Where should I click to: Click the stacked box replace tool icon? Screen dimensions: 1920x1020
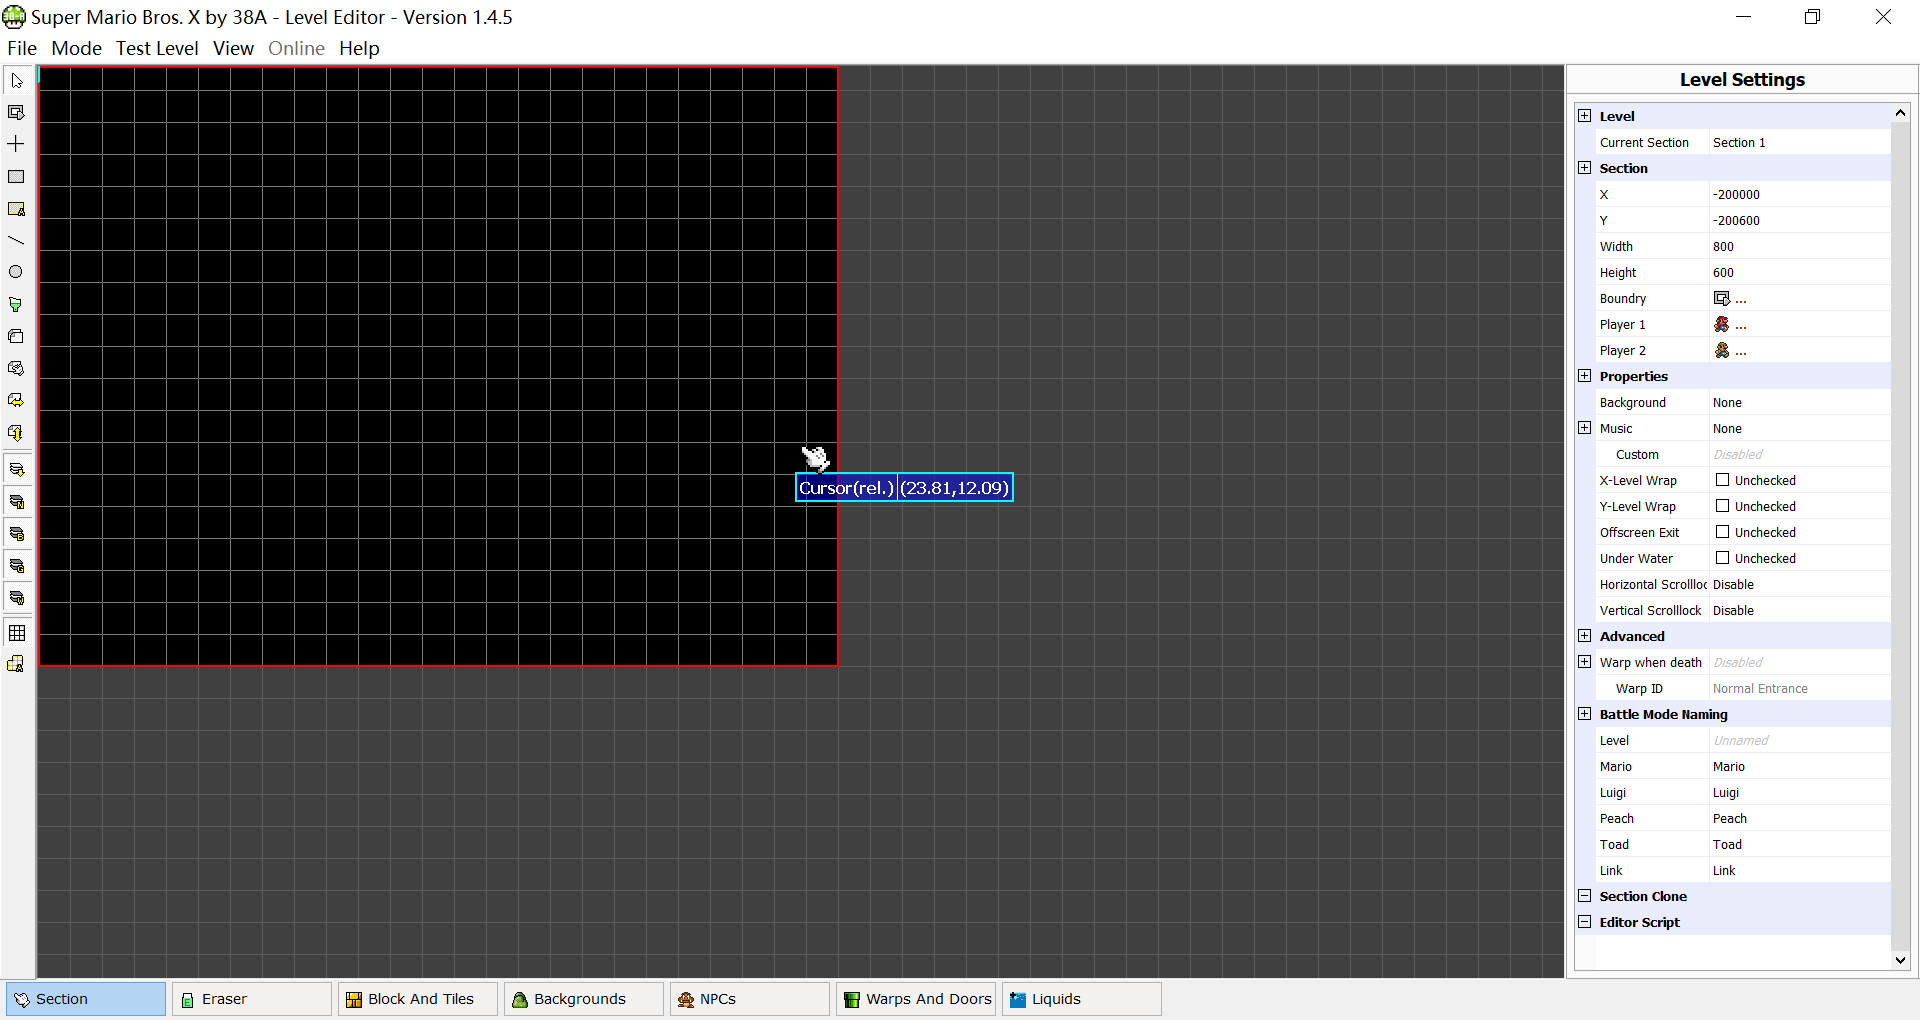(17, 368)
